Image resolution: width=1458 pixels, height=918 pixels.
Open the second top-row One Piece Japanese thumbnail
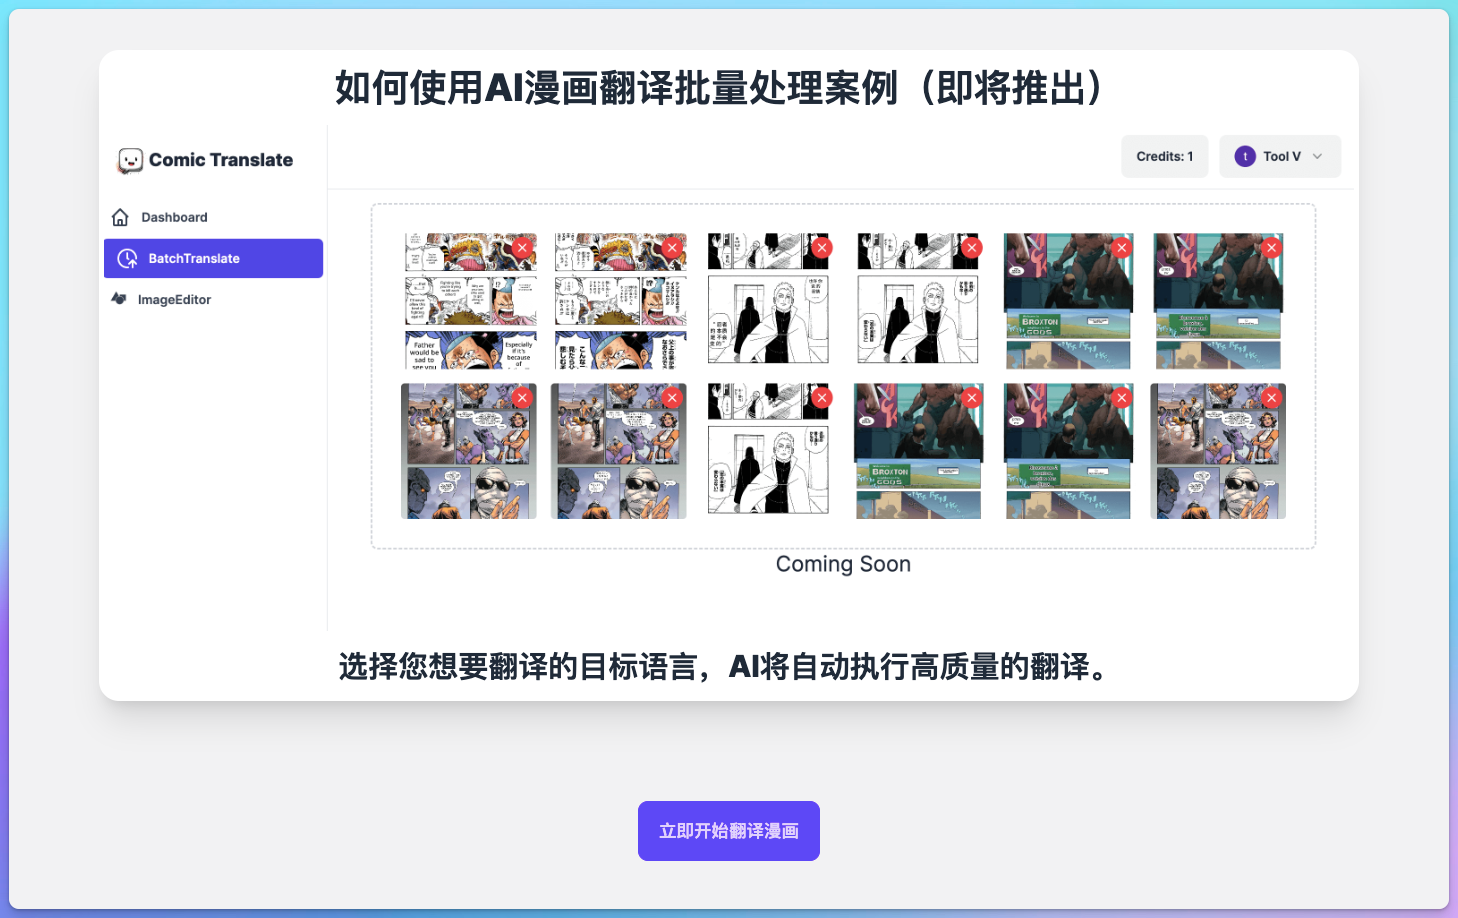pos(620,301)
